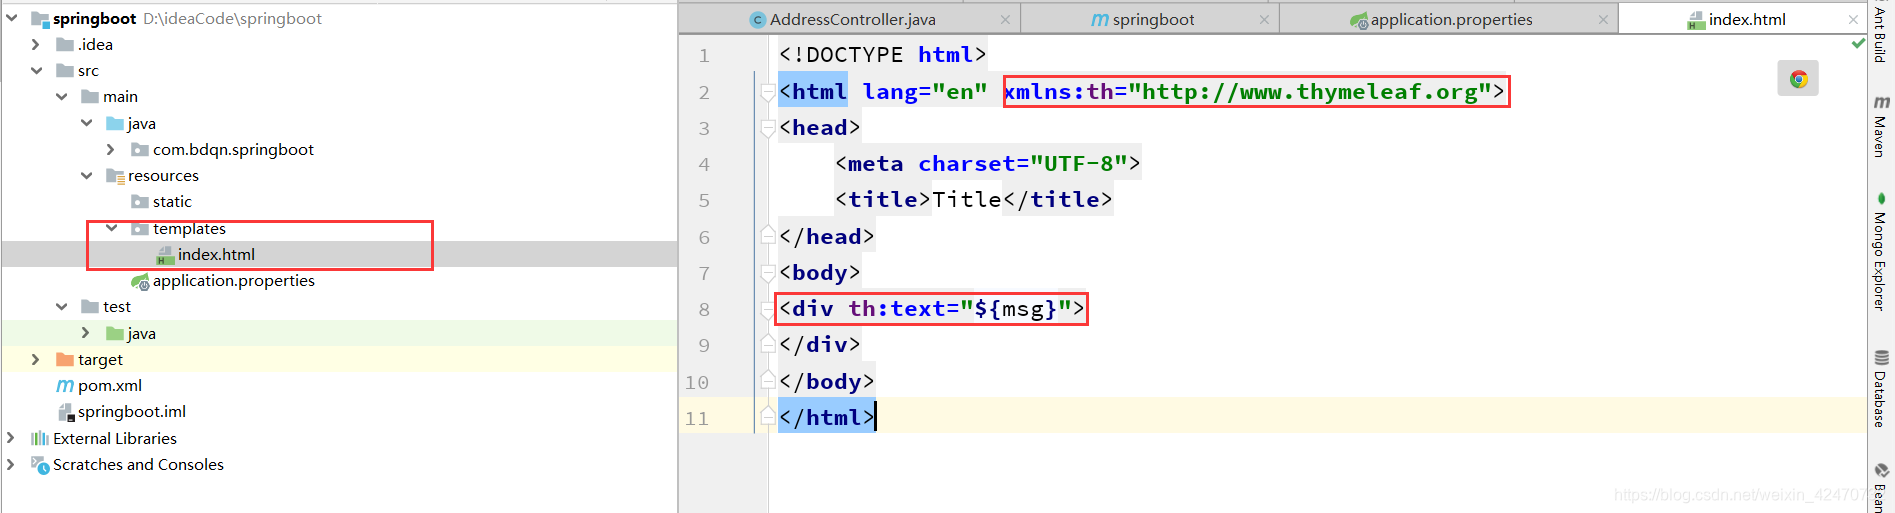The image size is (1895, 513).
Task: Close the index.html tab
Action: [1853, 20]
